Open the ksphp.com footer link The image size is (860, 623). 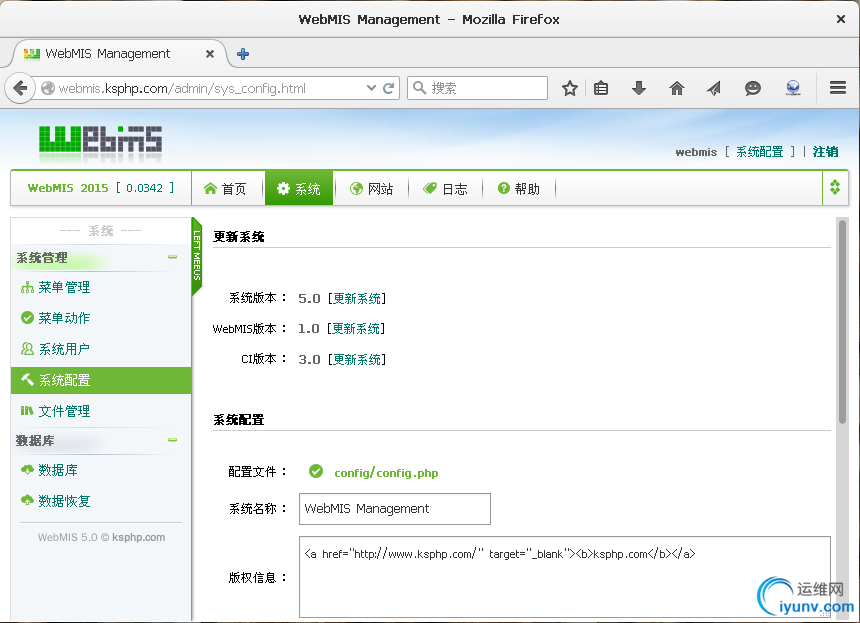(138, 537)
